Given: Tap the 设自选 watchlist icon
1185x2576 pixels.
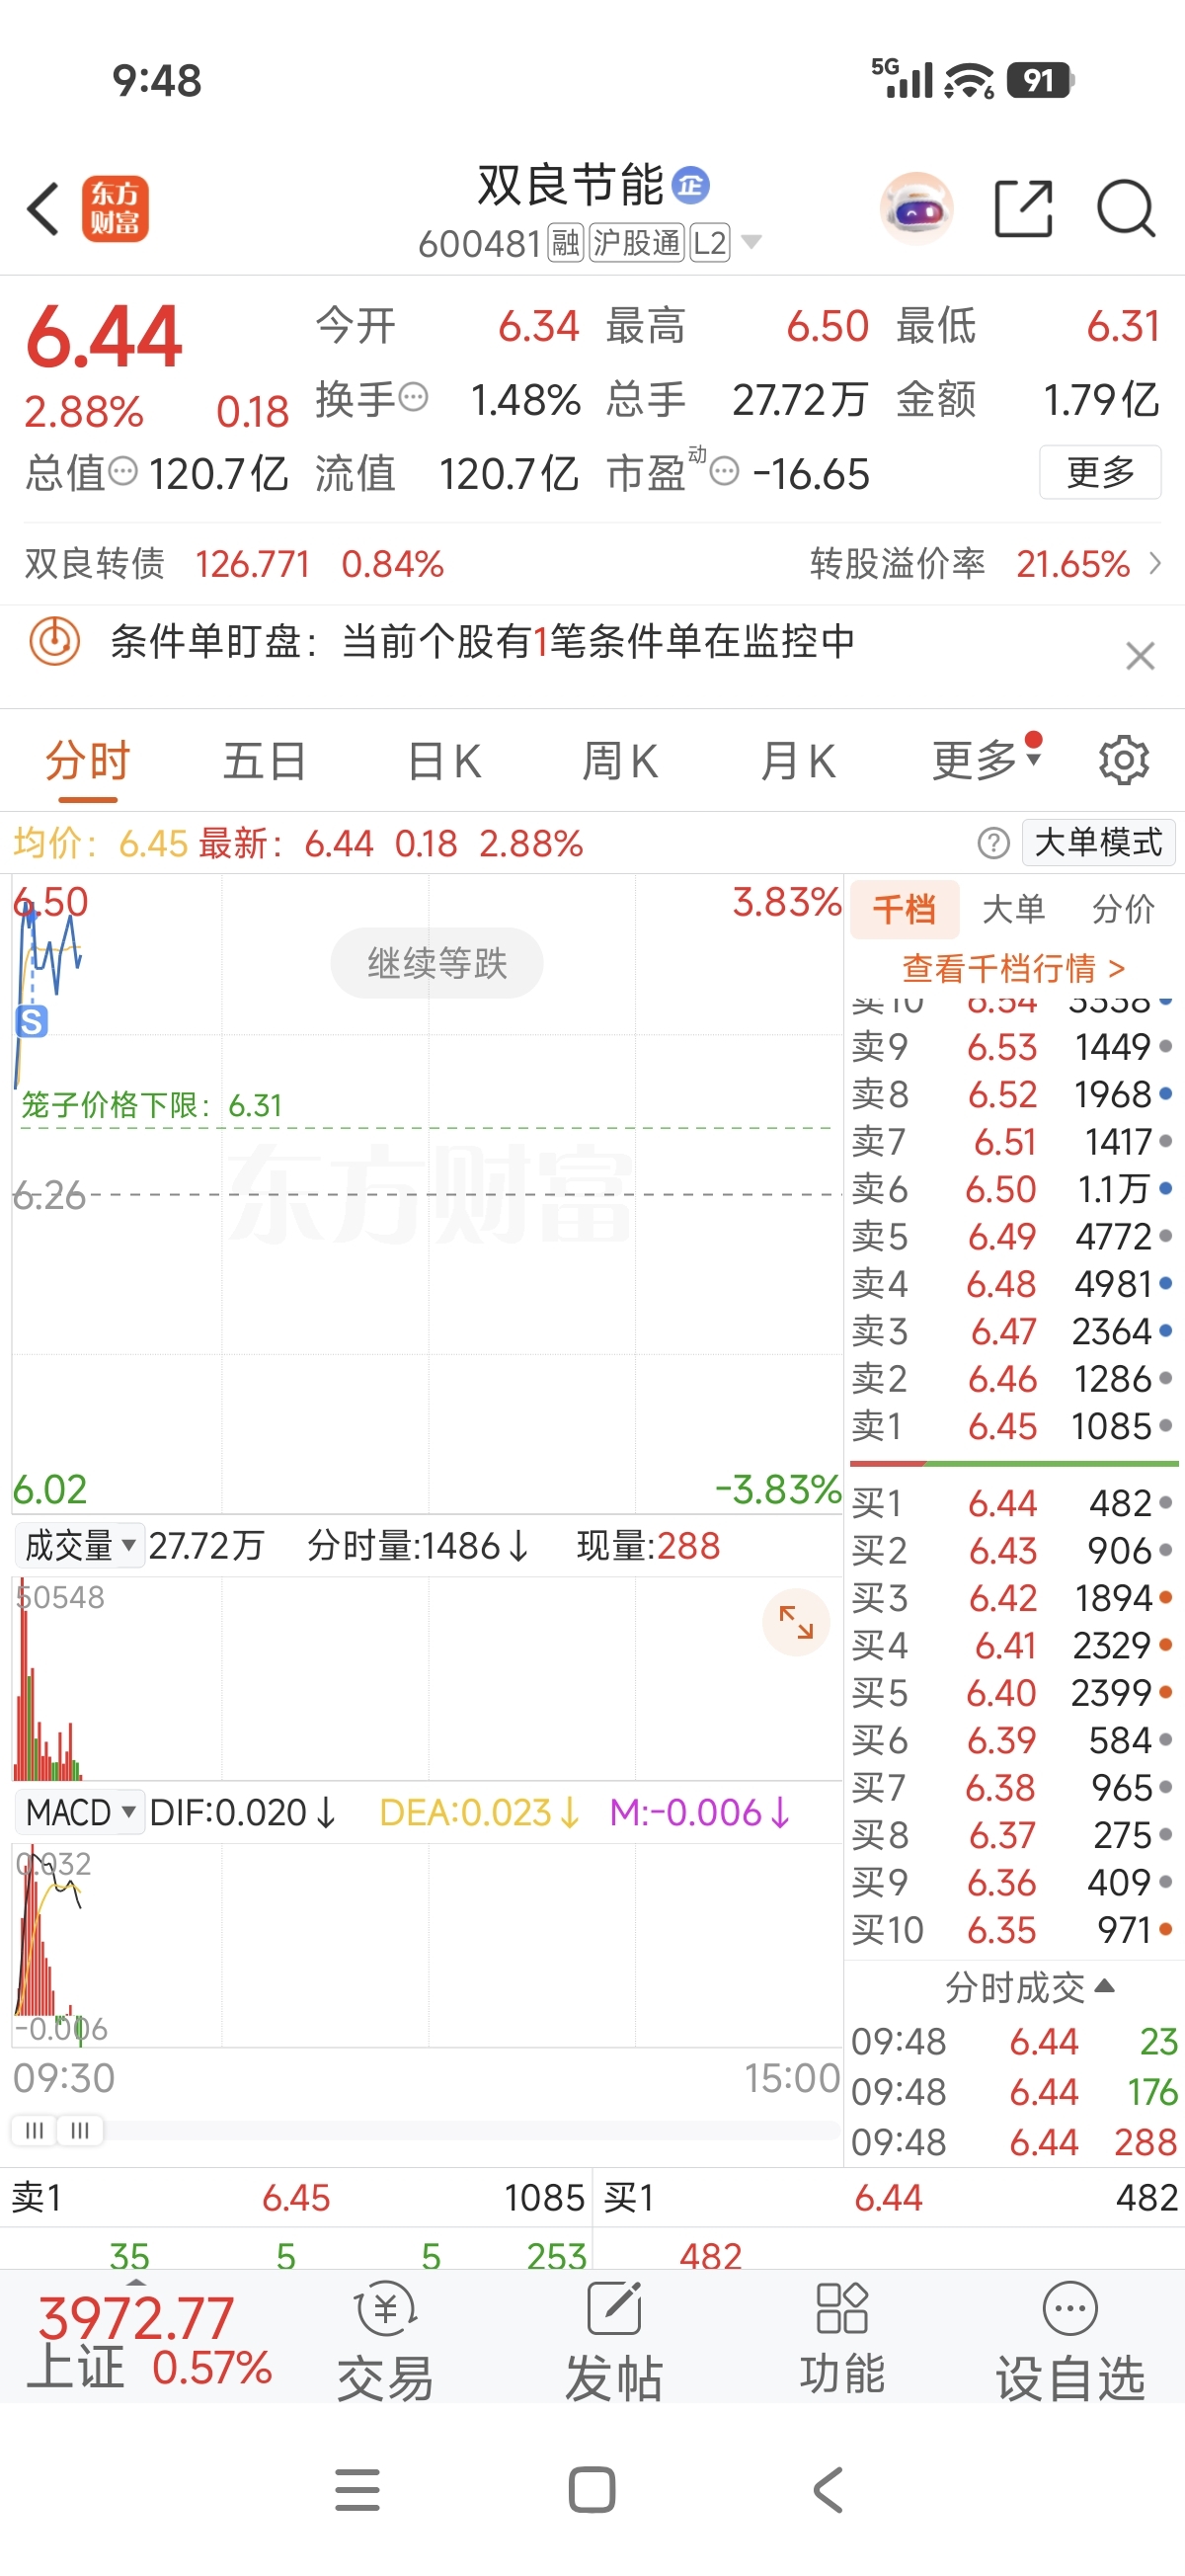Looking at the screenshot, I should click(x=1070, y=2342).
